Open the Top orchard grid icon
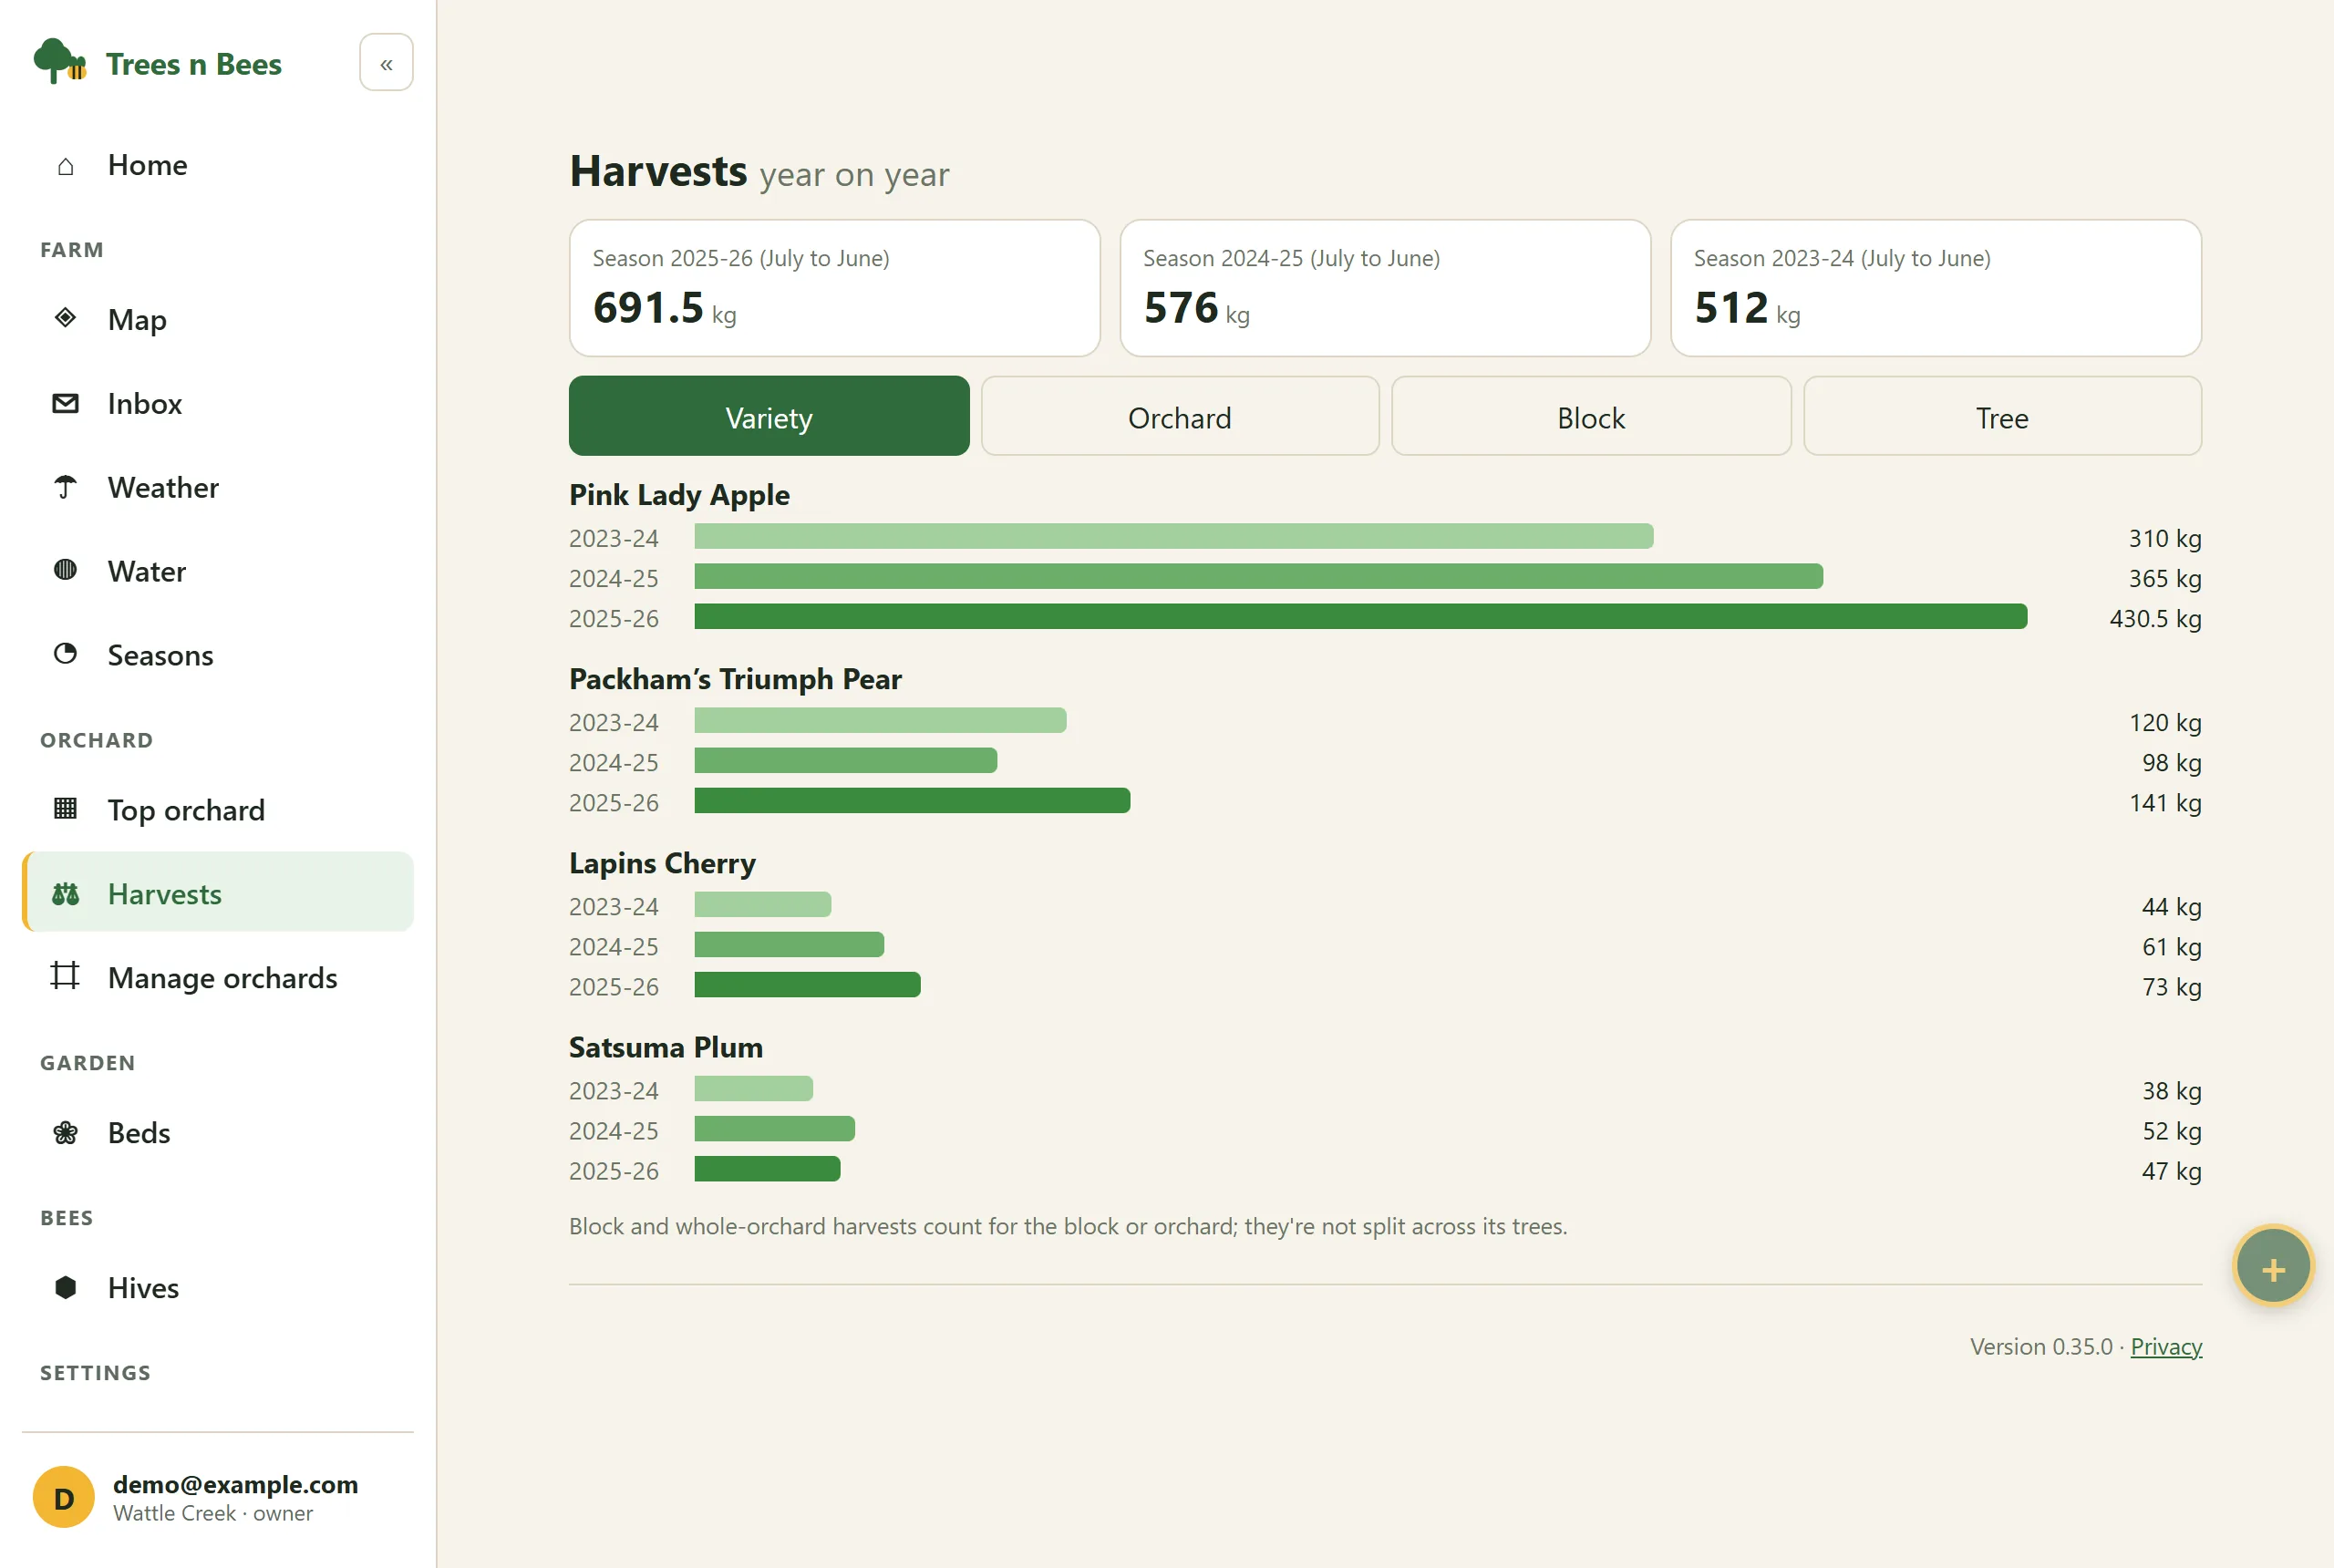The height and width of the screenshot is (1568, 2334). tap(65, 808)
